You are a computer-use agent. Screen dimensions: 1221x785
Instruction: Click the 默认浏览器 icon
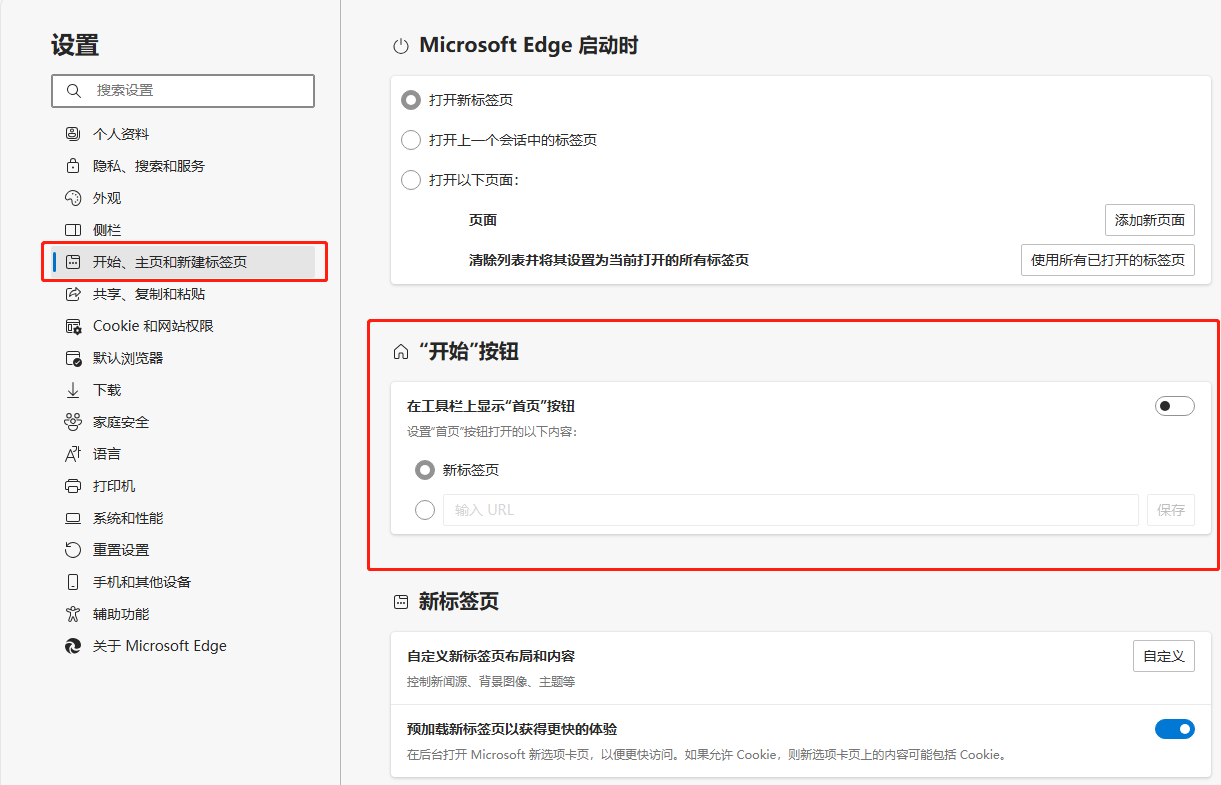[x=73, y=357]
